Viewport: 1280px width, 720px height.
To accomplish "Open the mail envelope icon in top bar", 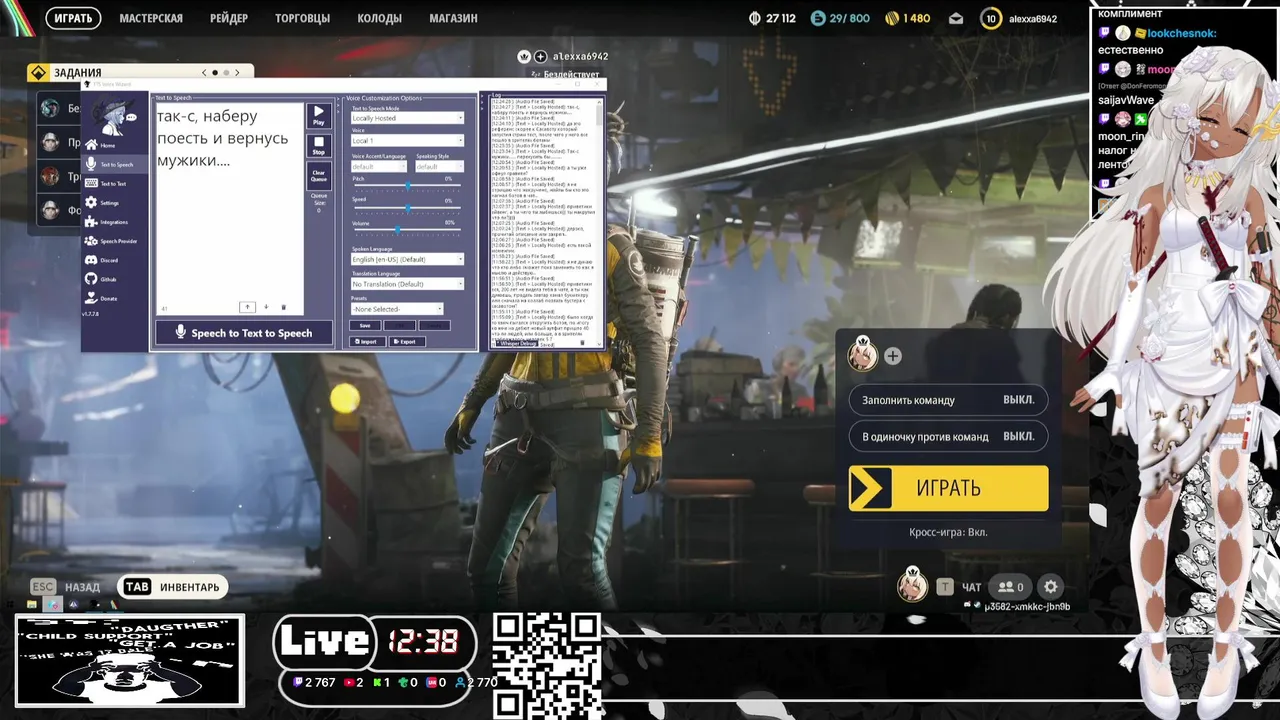I will tap(956, 18).
